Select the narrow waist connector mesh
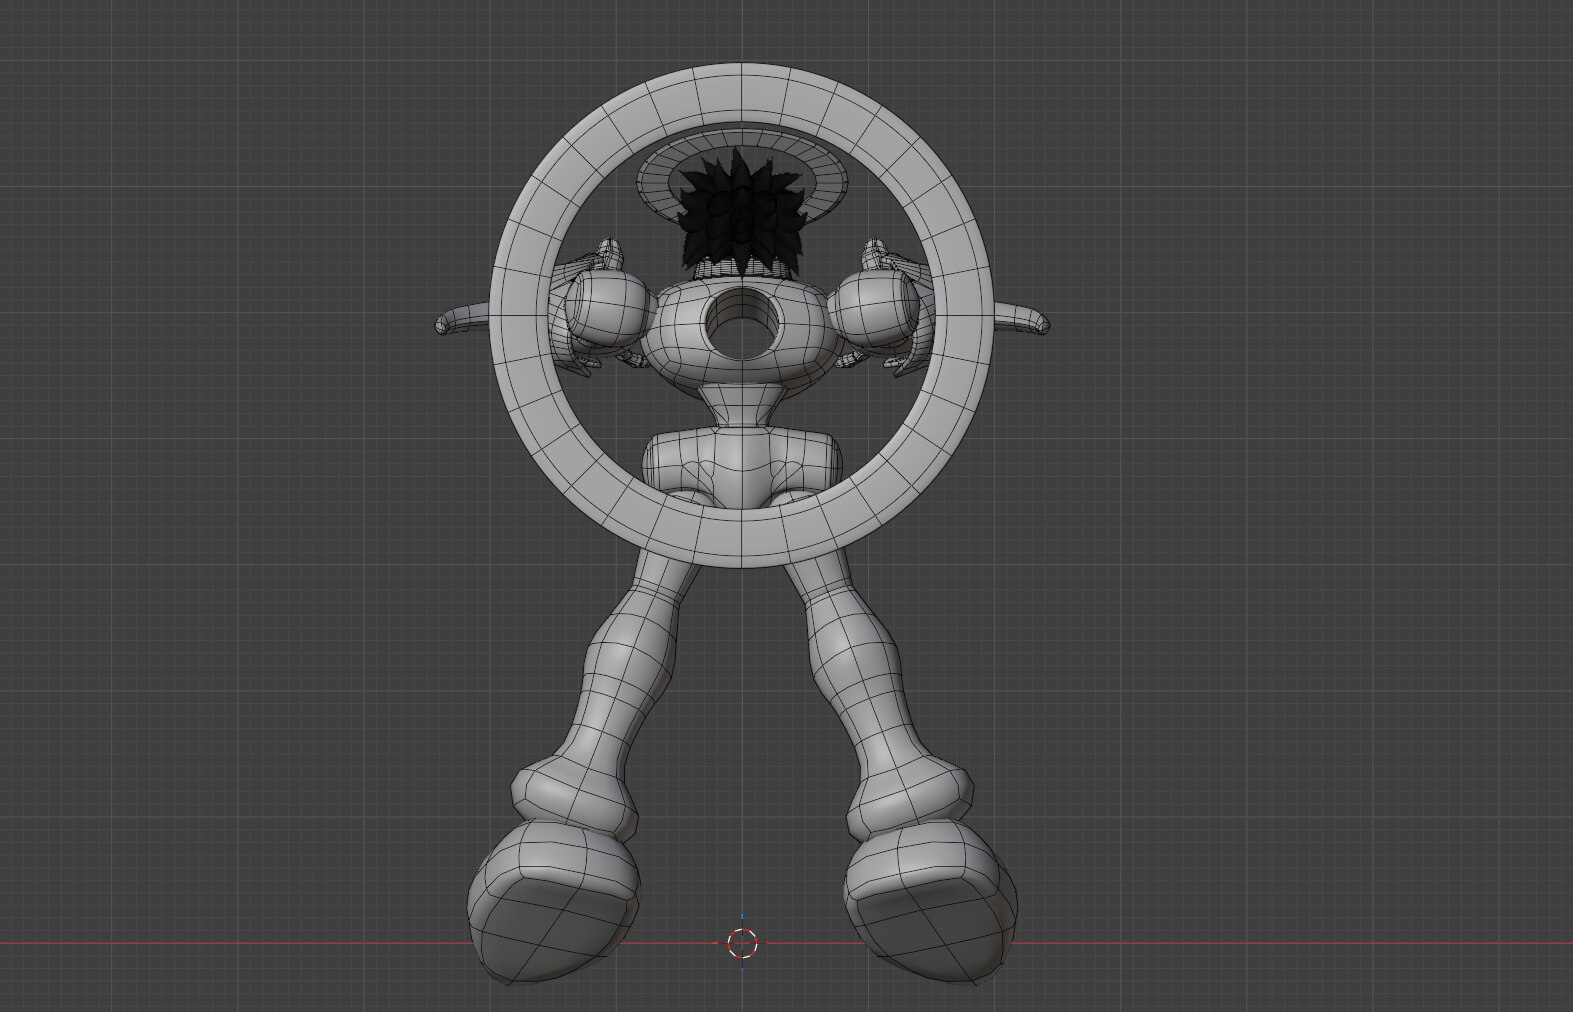 click(x=741, y=404)
